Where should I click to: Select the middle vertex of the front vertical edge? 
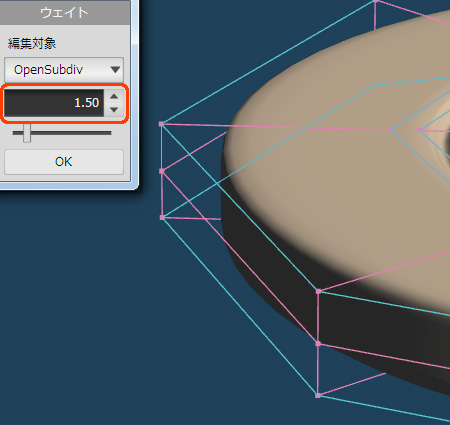tap(318, 343)
